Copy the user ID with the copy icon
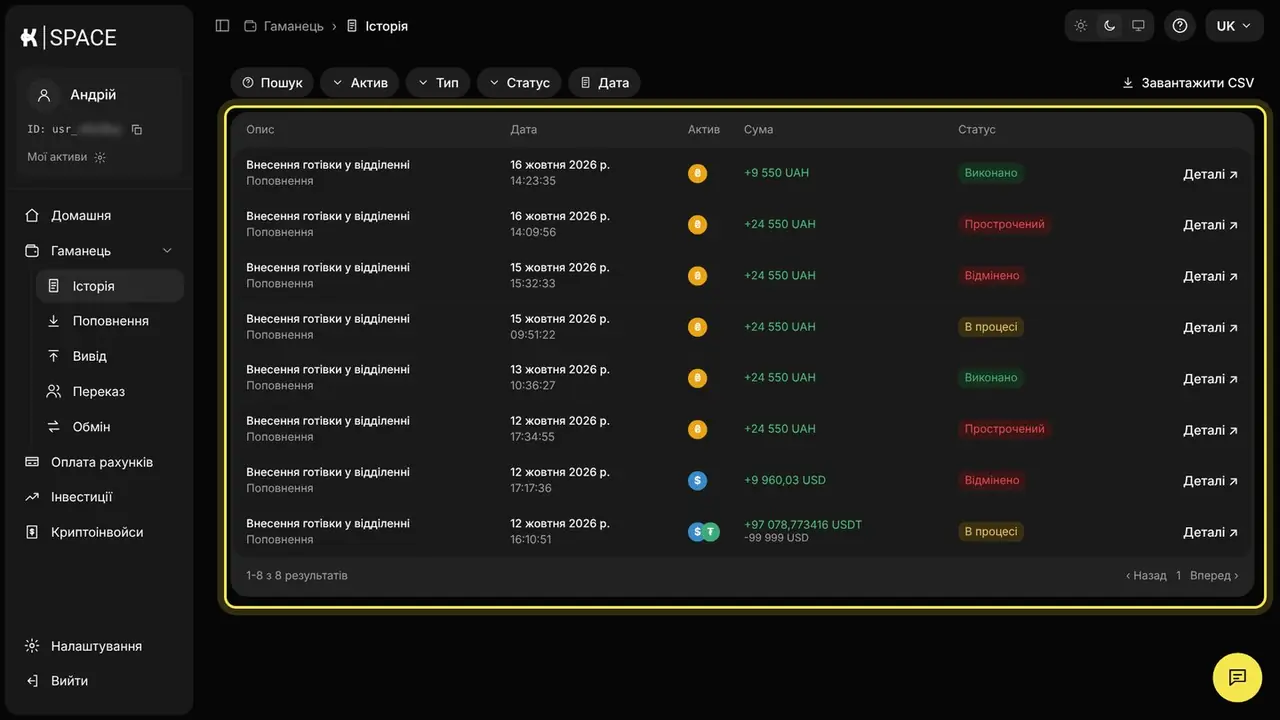This screenshot has width=1280, height=720. pyautogui.click(x=137, y=130)
